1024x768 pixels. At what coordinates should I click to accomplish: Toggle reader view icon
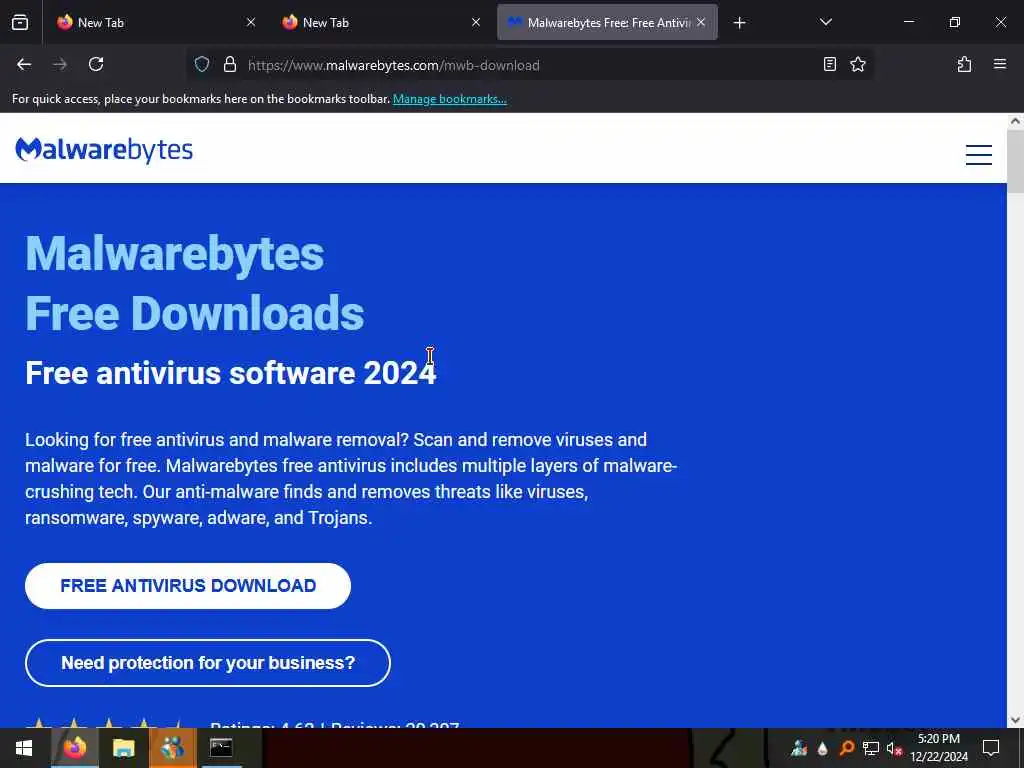(829, 64)
